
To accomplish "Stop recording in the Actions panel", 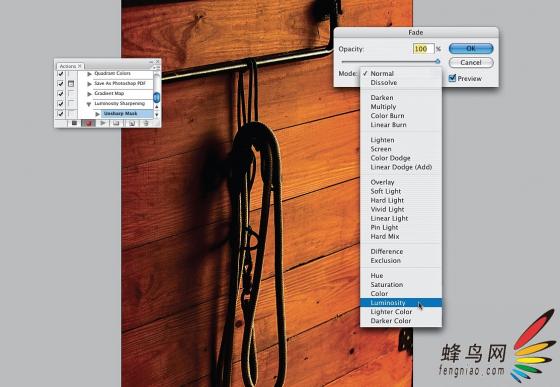I will (74, 123).
